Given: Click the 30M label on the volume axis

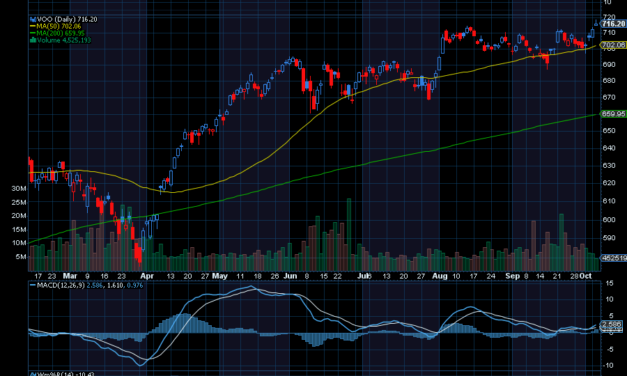Looking at the screenshot, I should (19, 188).
